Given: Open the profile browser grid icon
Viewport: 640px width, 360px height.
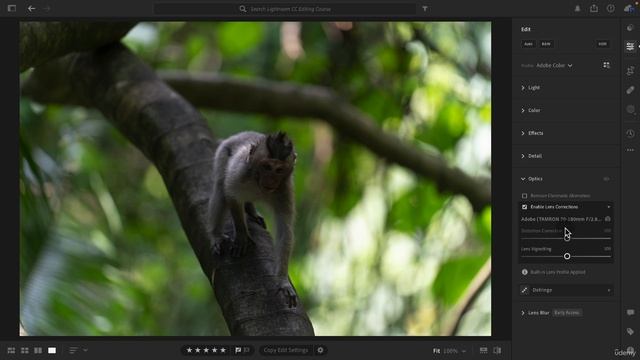Looking at the screenshot, I should [606, 65].
